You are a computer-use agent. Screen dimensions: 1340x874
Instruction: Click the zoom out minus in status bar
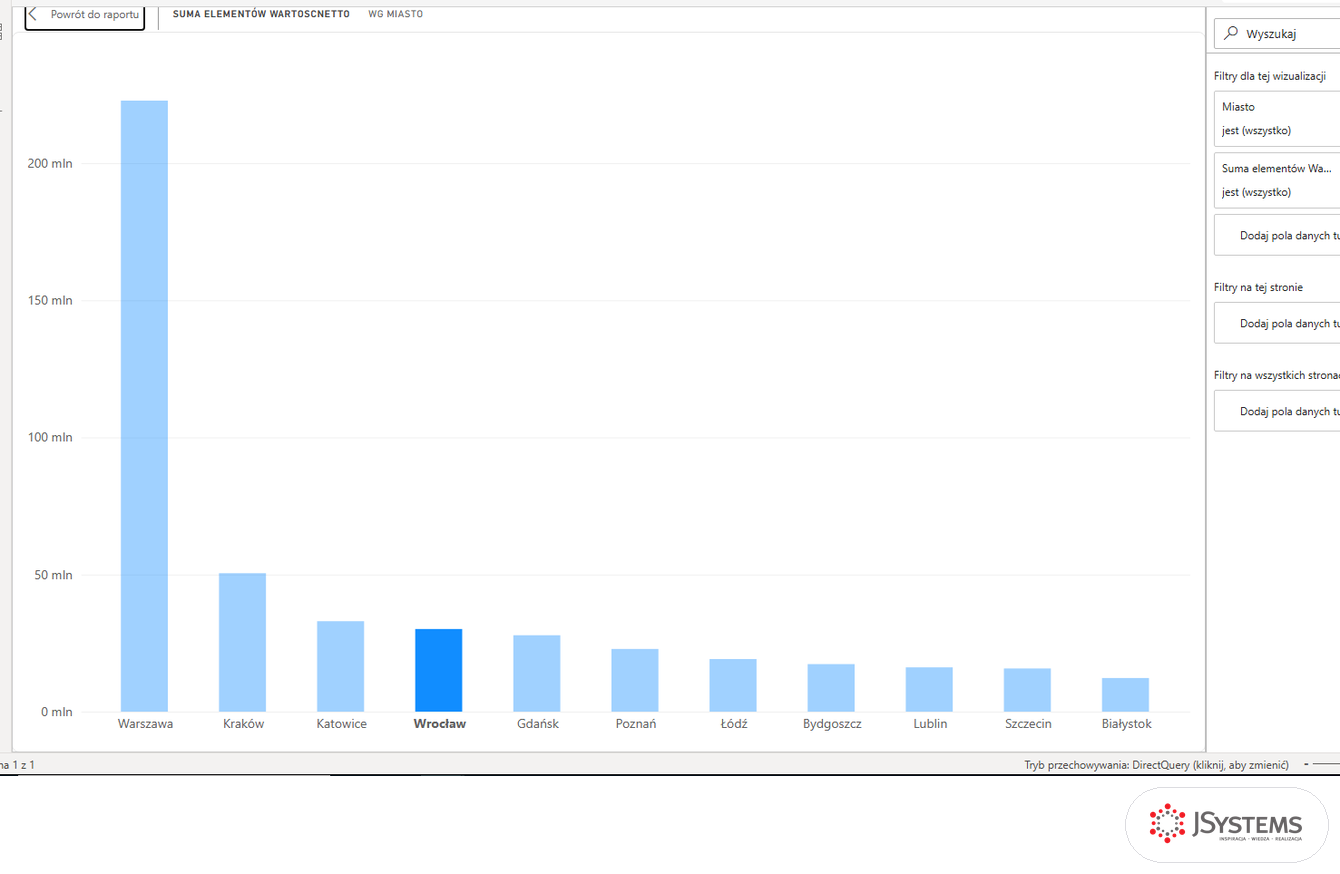tap(1305, 765)
